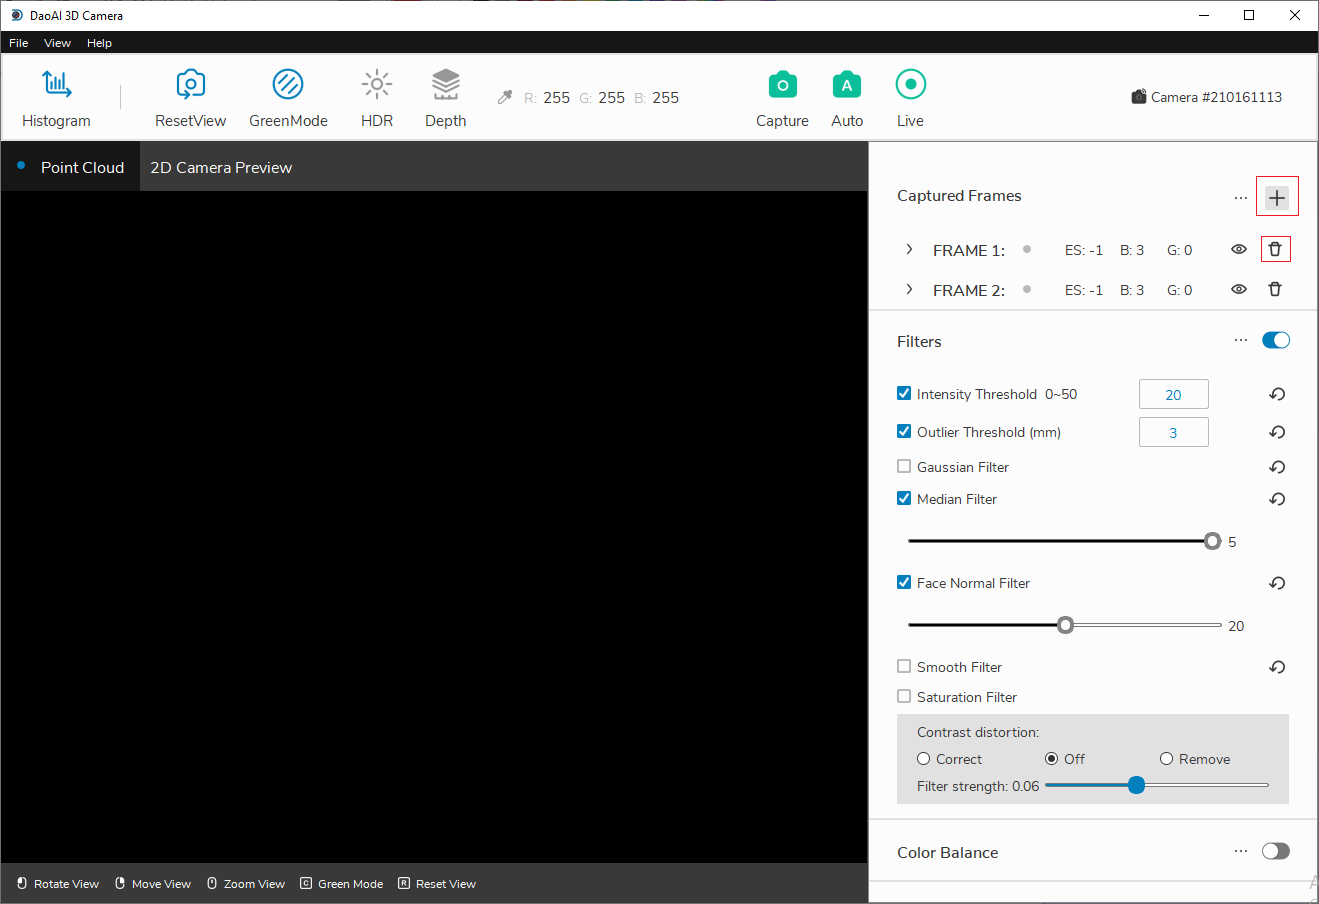Switch to the 2D Camera Preview tab
Image resolution: width=1319 pixels, height=904 pixels.
221,167
